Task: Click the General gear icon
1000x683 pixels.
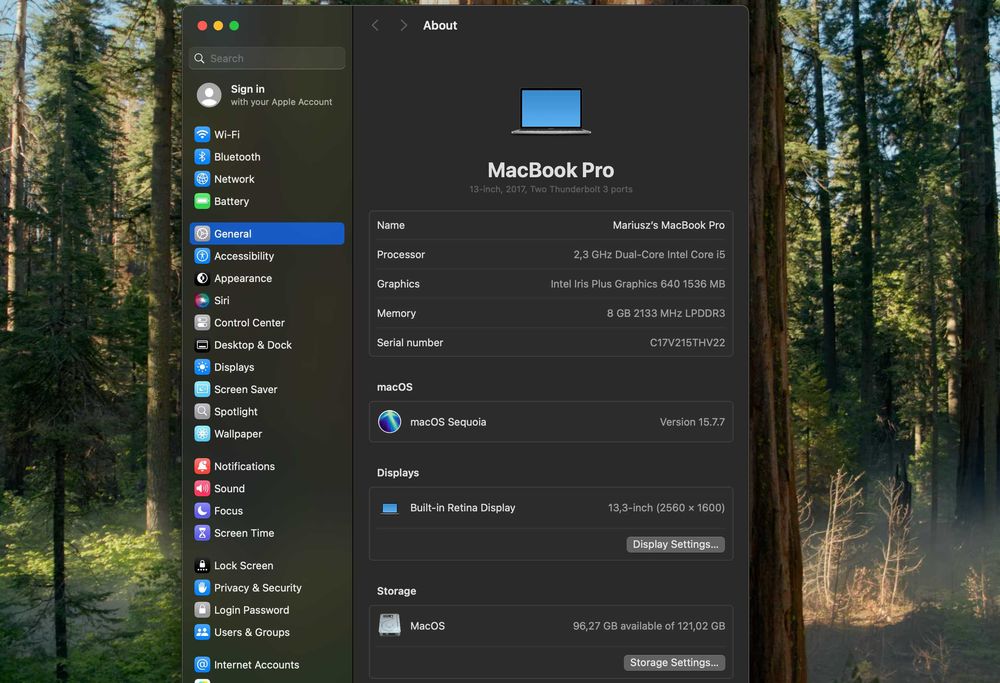Action: coord(202,233)
